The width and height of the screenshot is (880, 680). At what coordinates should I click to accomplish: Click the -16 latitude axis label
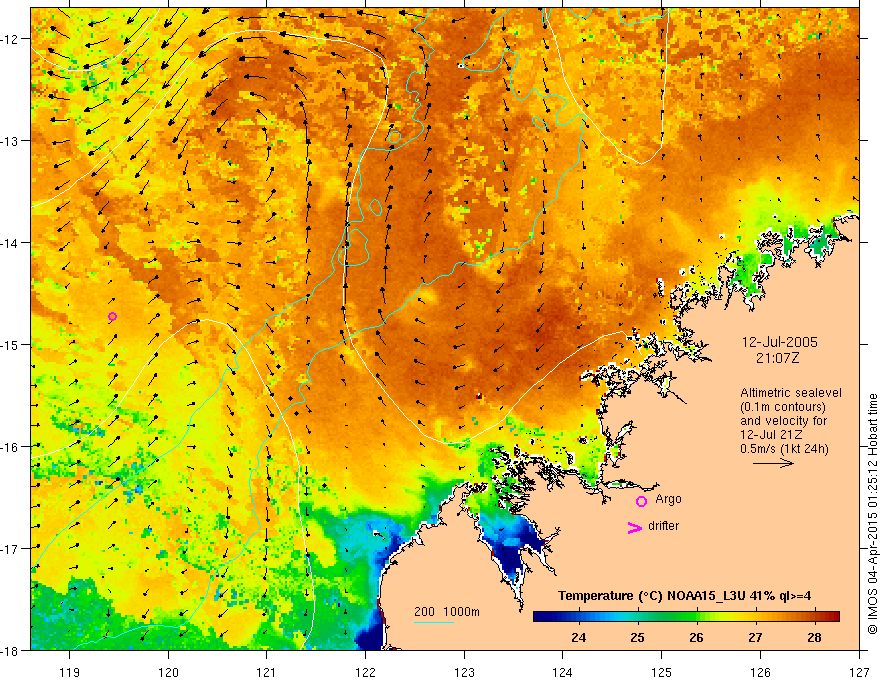[x=11, y=447]
